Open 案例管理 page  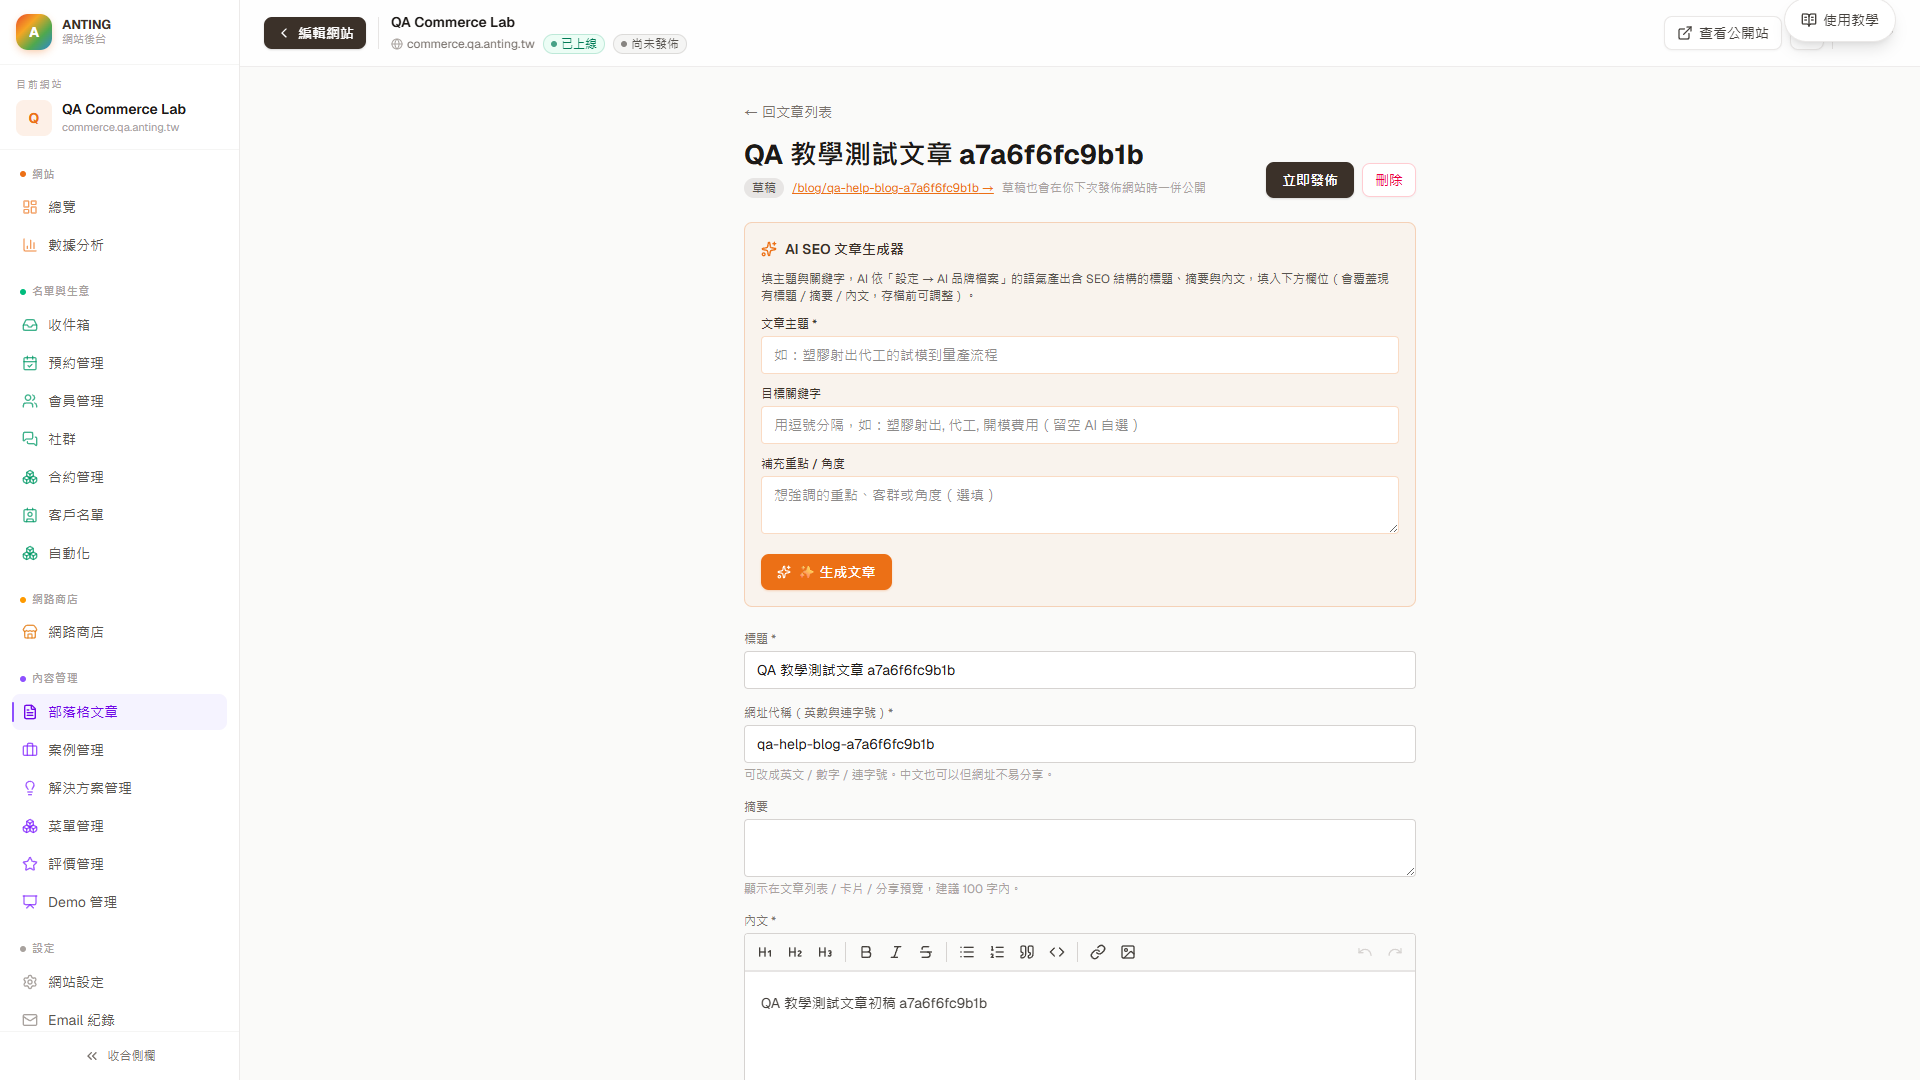pos(120,750)
